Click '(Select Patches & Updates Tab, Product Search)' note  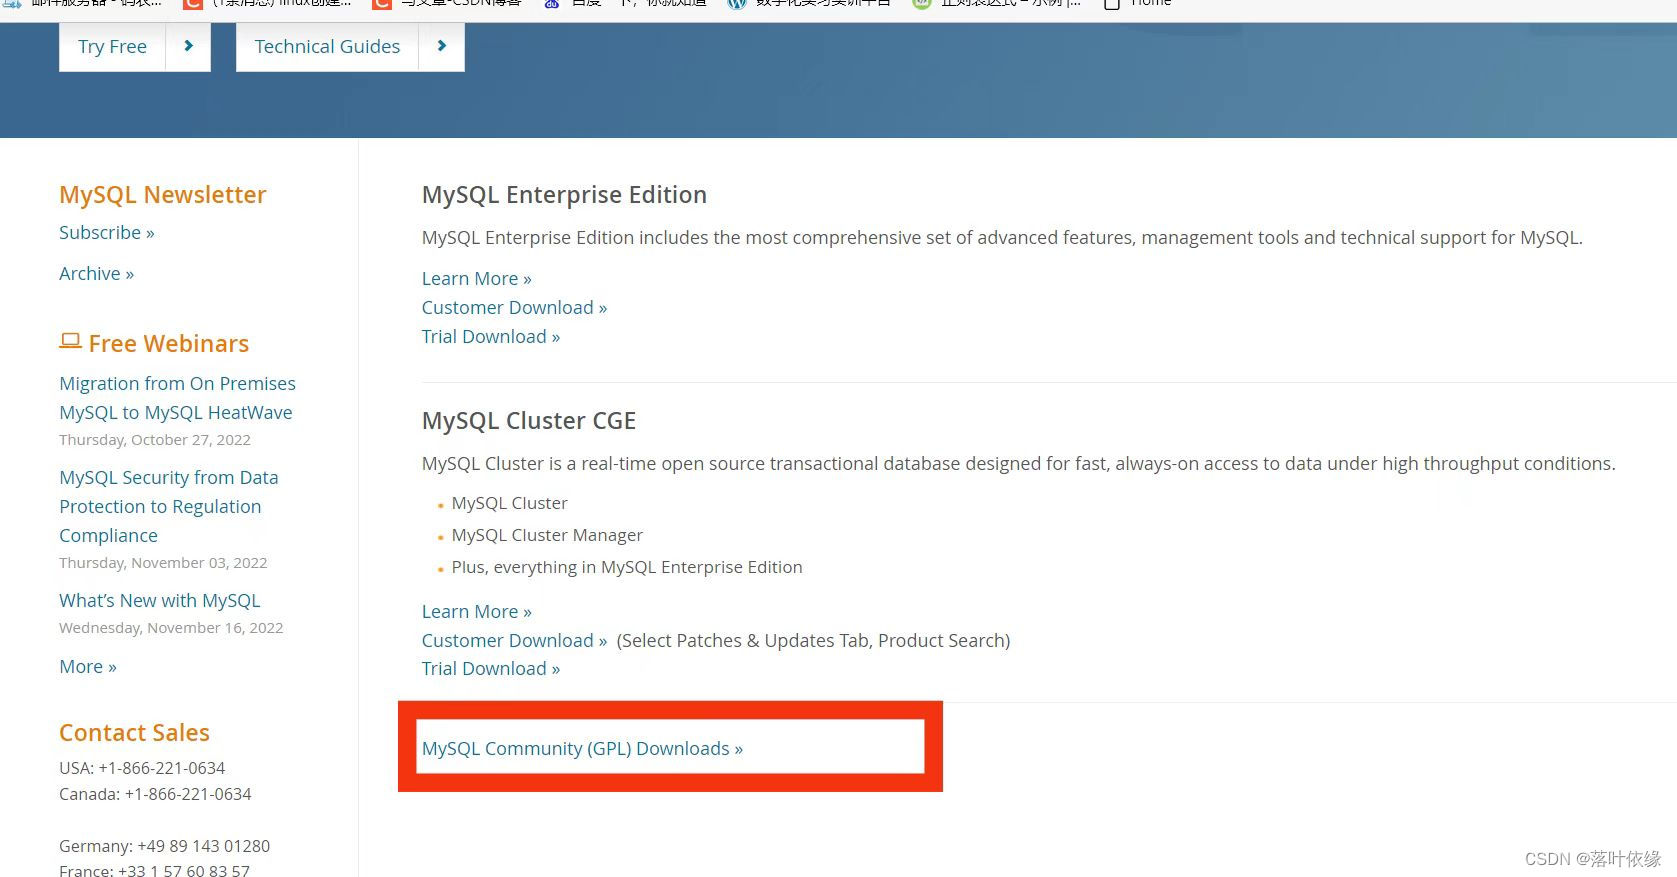click(813, 641)
